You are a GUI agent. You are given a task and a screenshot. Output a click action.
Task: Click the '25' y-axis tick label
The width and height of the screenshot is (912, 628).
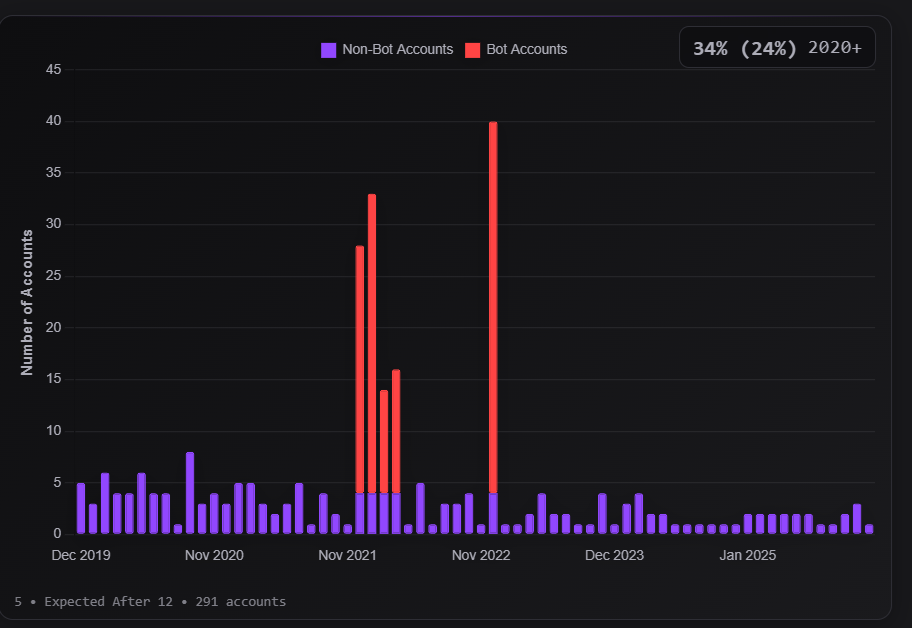point(54,276)
